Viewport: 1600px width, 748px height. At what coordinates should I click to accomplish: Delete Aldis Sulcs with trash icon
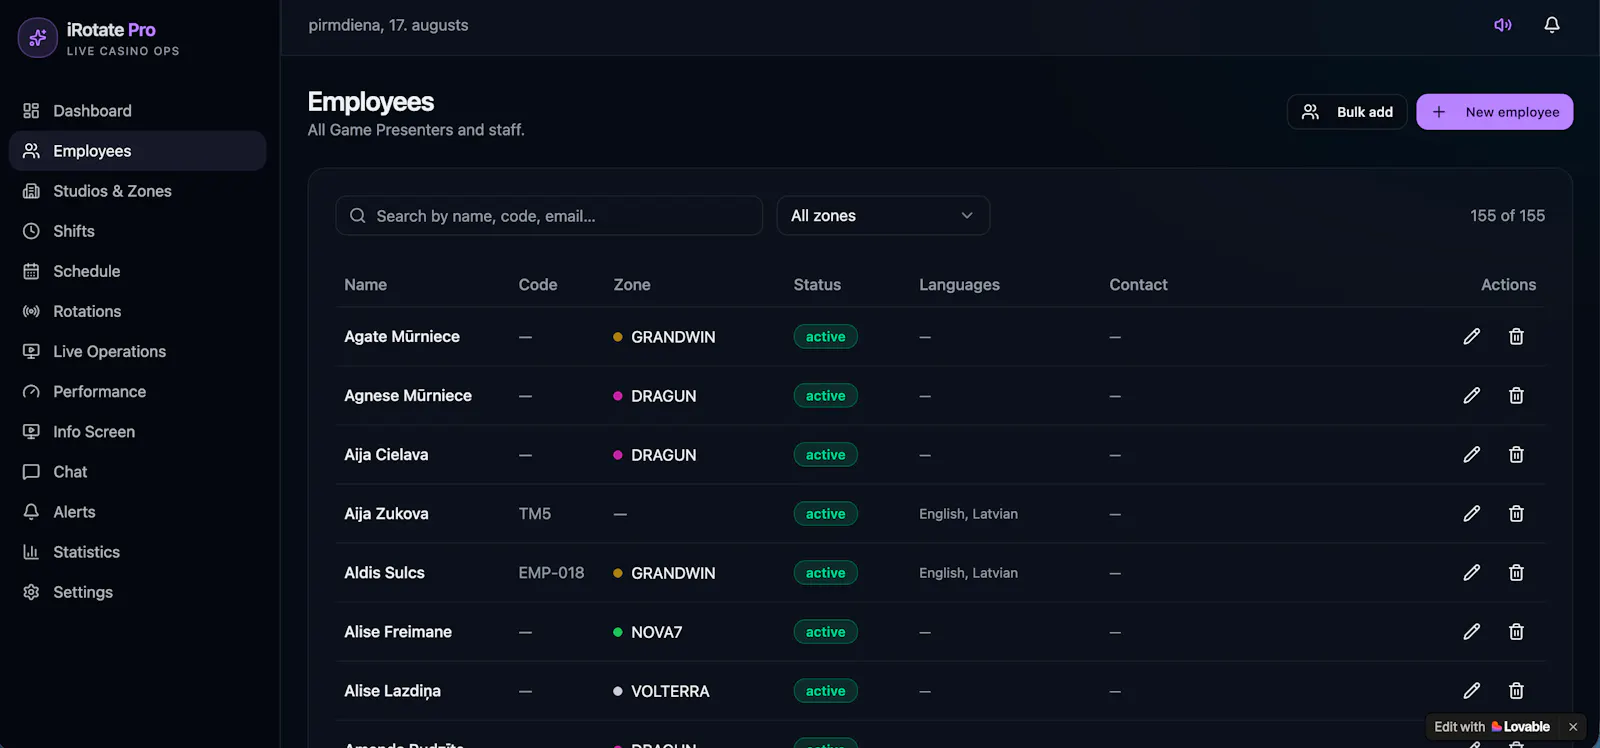point(1516,573)
